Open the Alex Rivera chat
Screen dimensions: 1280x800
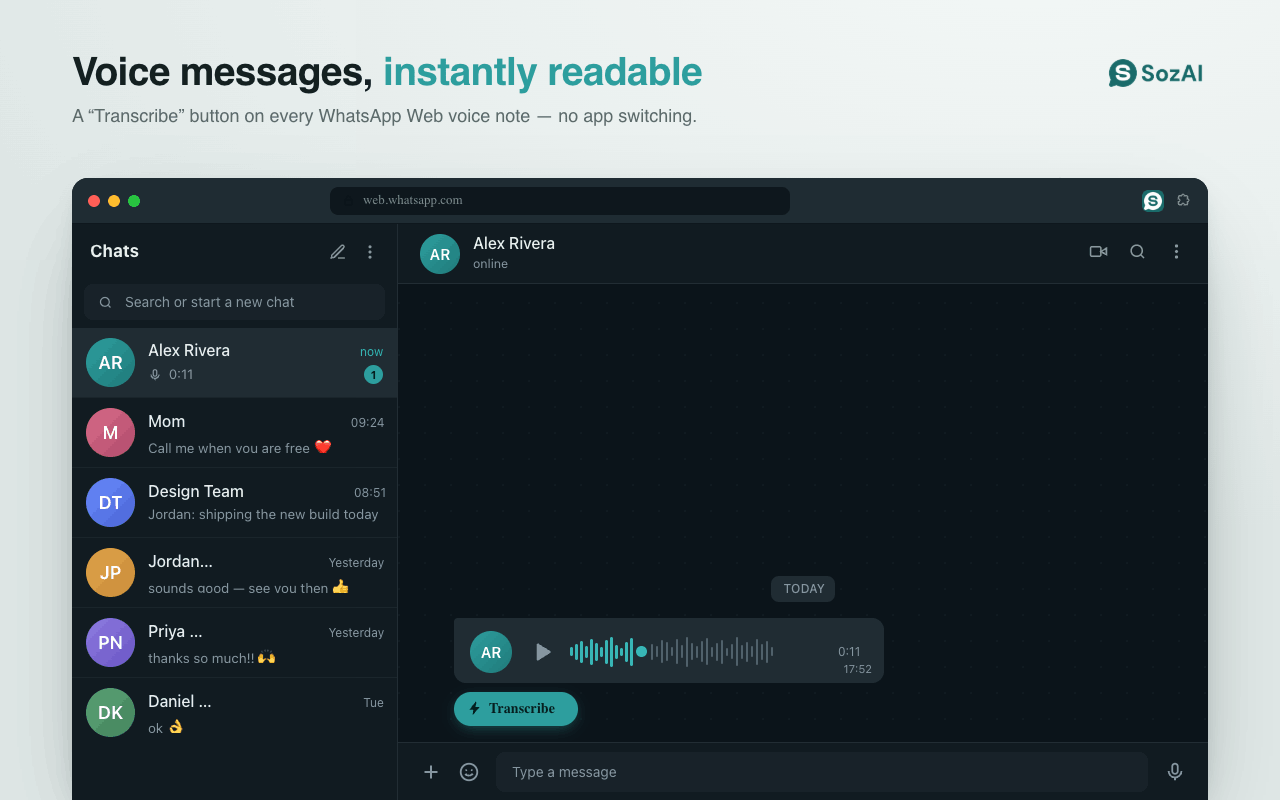235,363
